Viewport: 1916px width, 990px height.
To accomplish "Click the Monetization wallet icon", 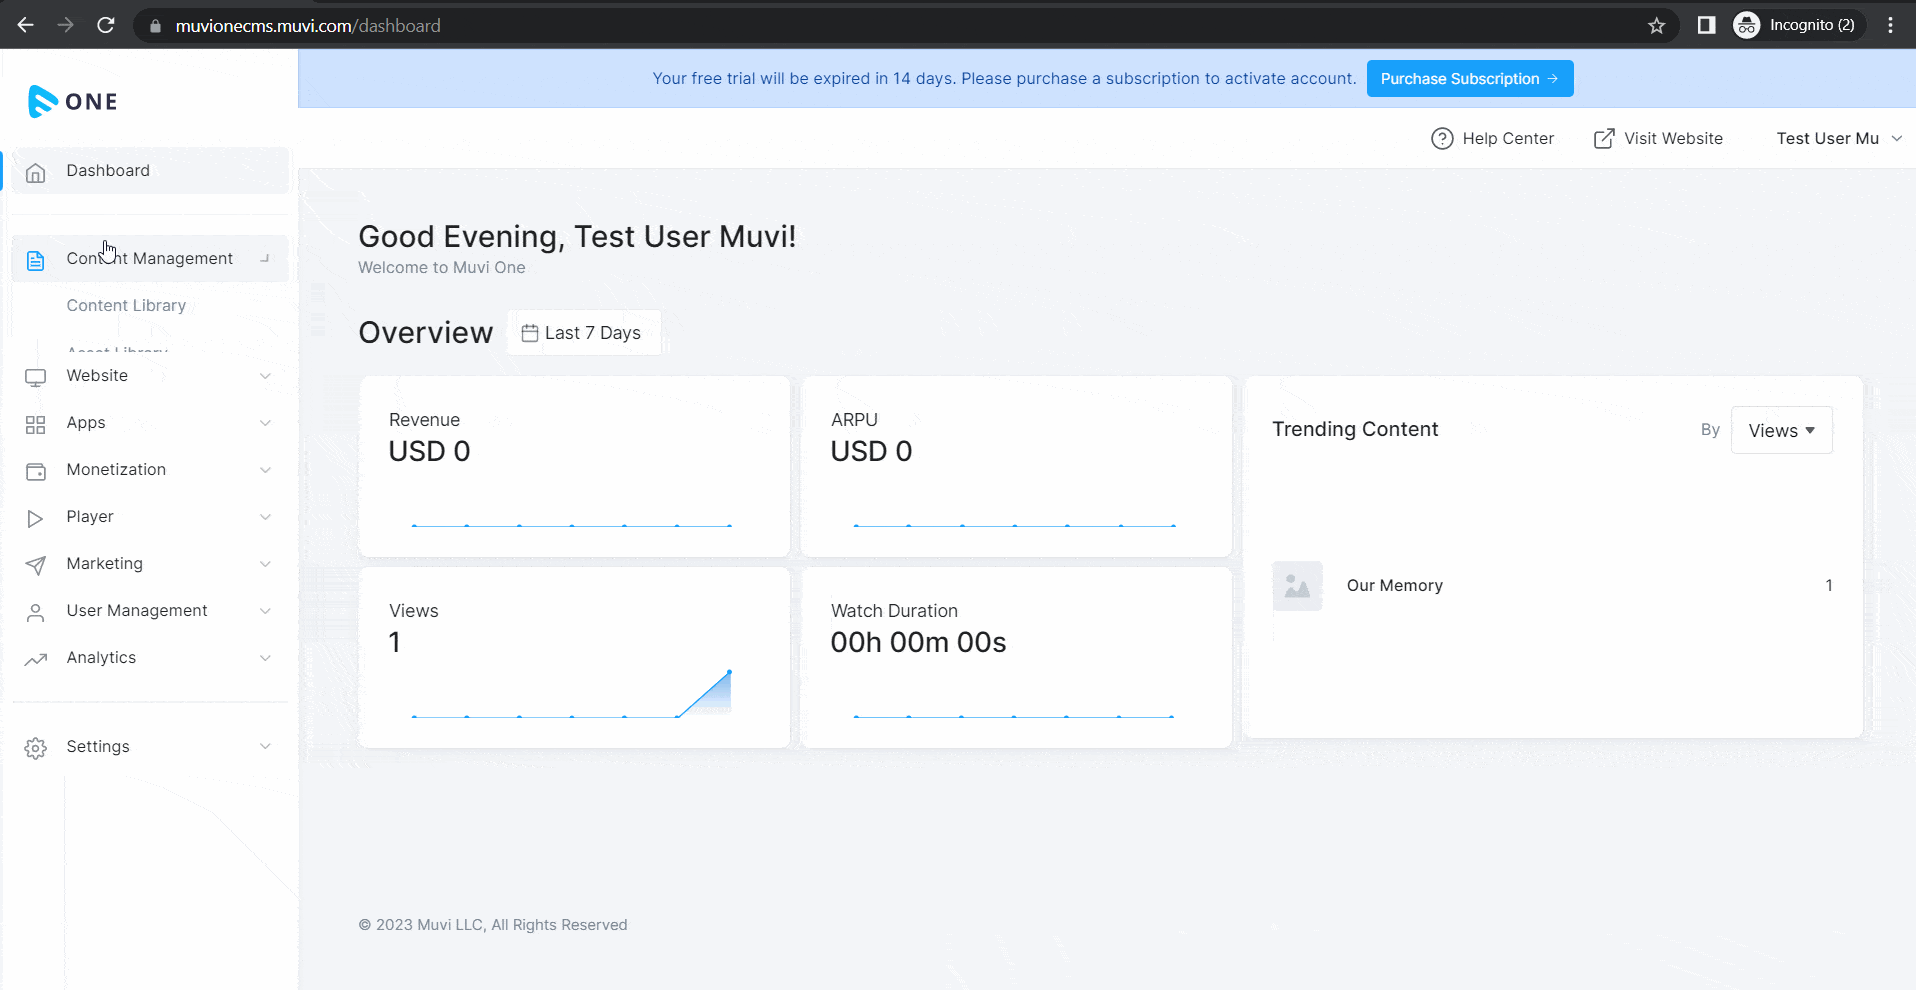I will pos(36,471).
